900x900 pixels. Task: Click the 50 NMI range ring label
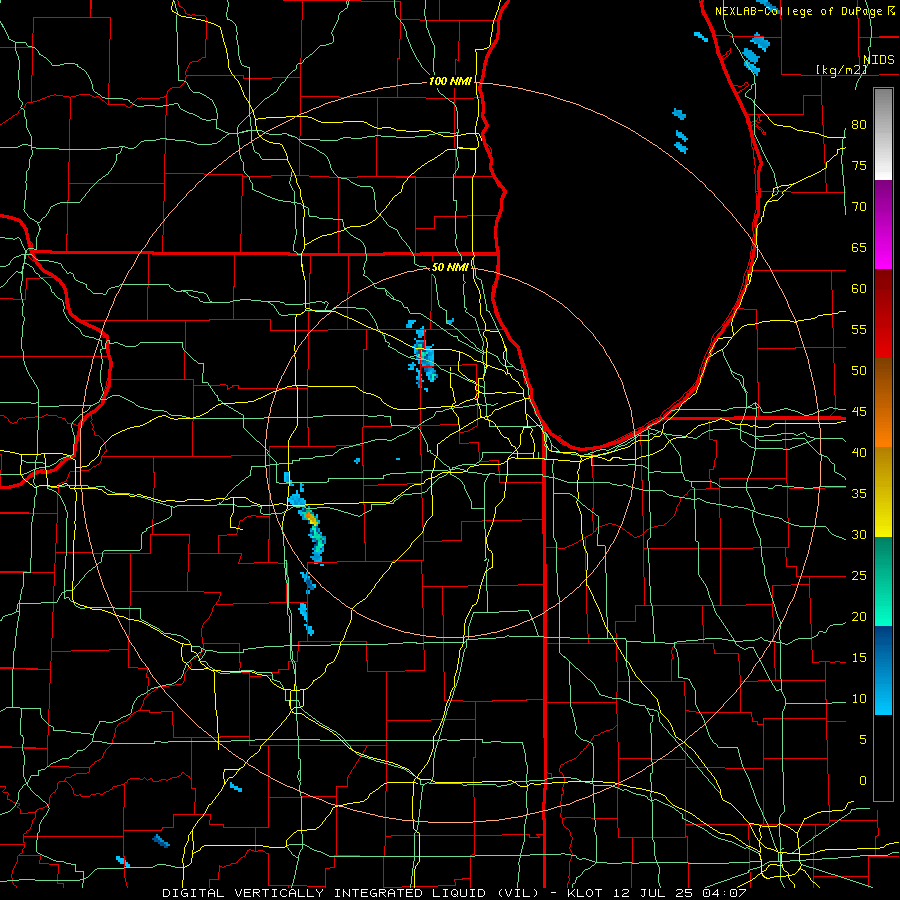(x=450, y=267)
